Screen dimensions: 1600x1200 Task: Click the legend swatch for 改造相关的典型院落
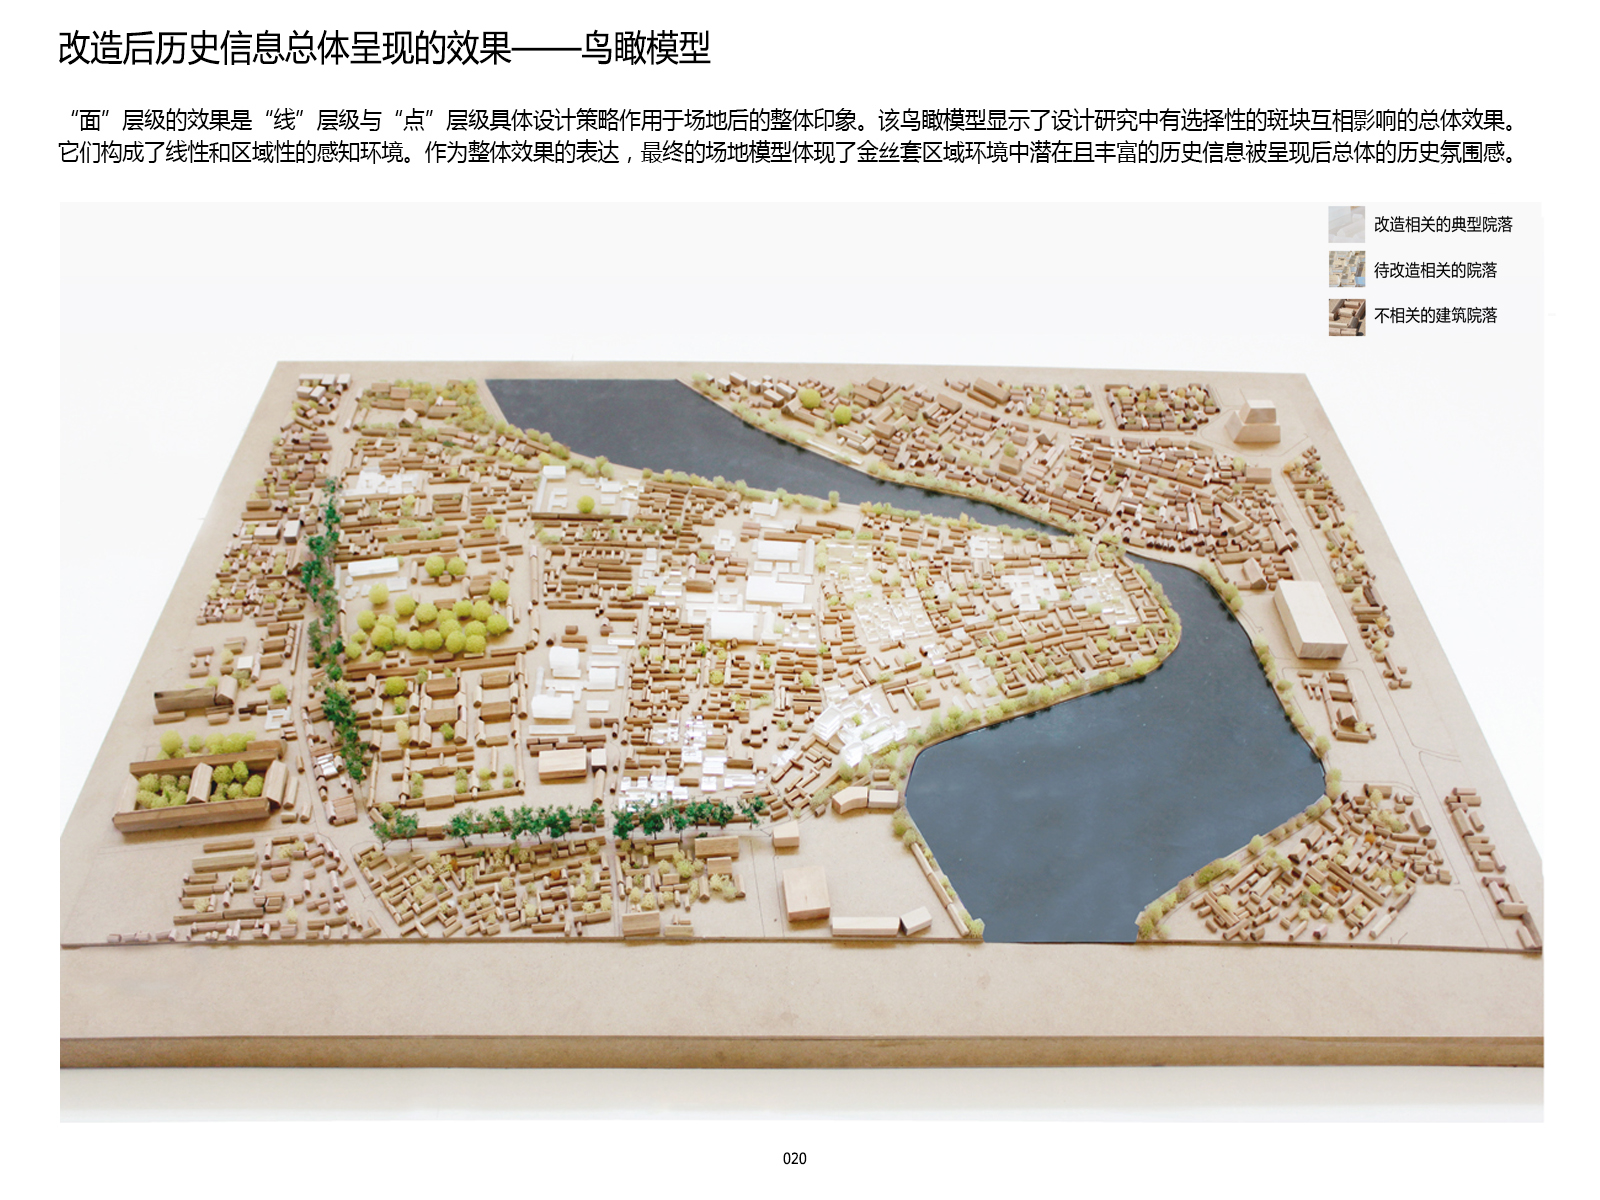[1346, 224]
